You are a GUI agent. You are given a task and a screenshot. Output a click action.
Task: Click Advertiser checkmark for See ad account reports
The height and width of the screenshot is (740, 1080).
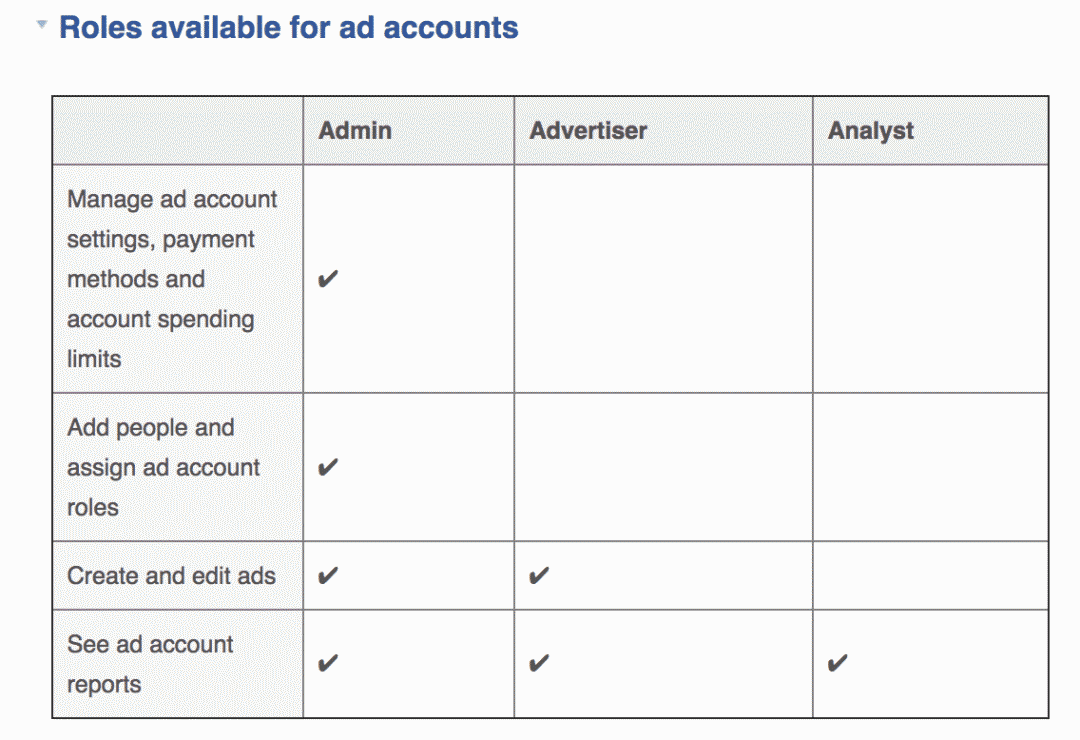539,664
